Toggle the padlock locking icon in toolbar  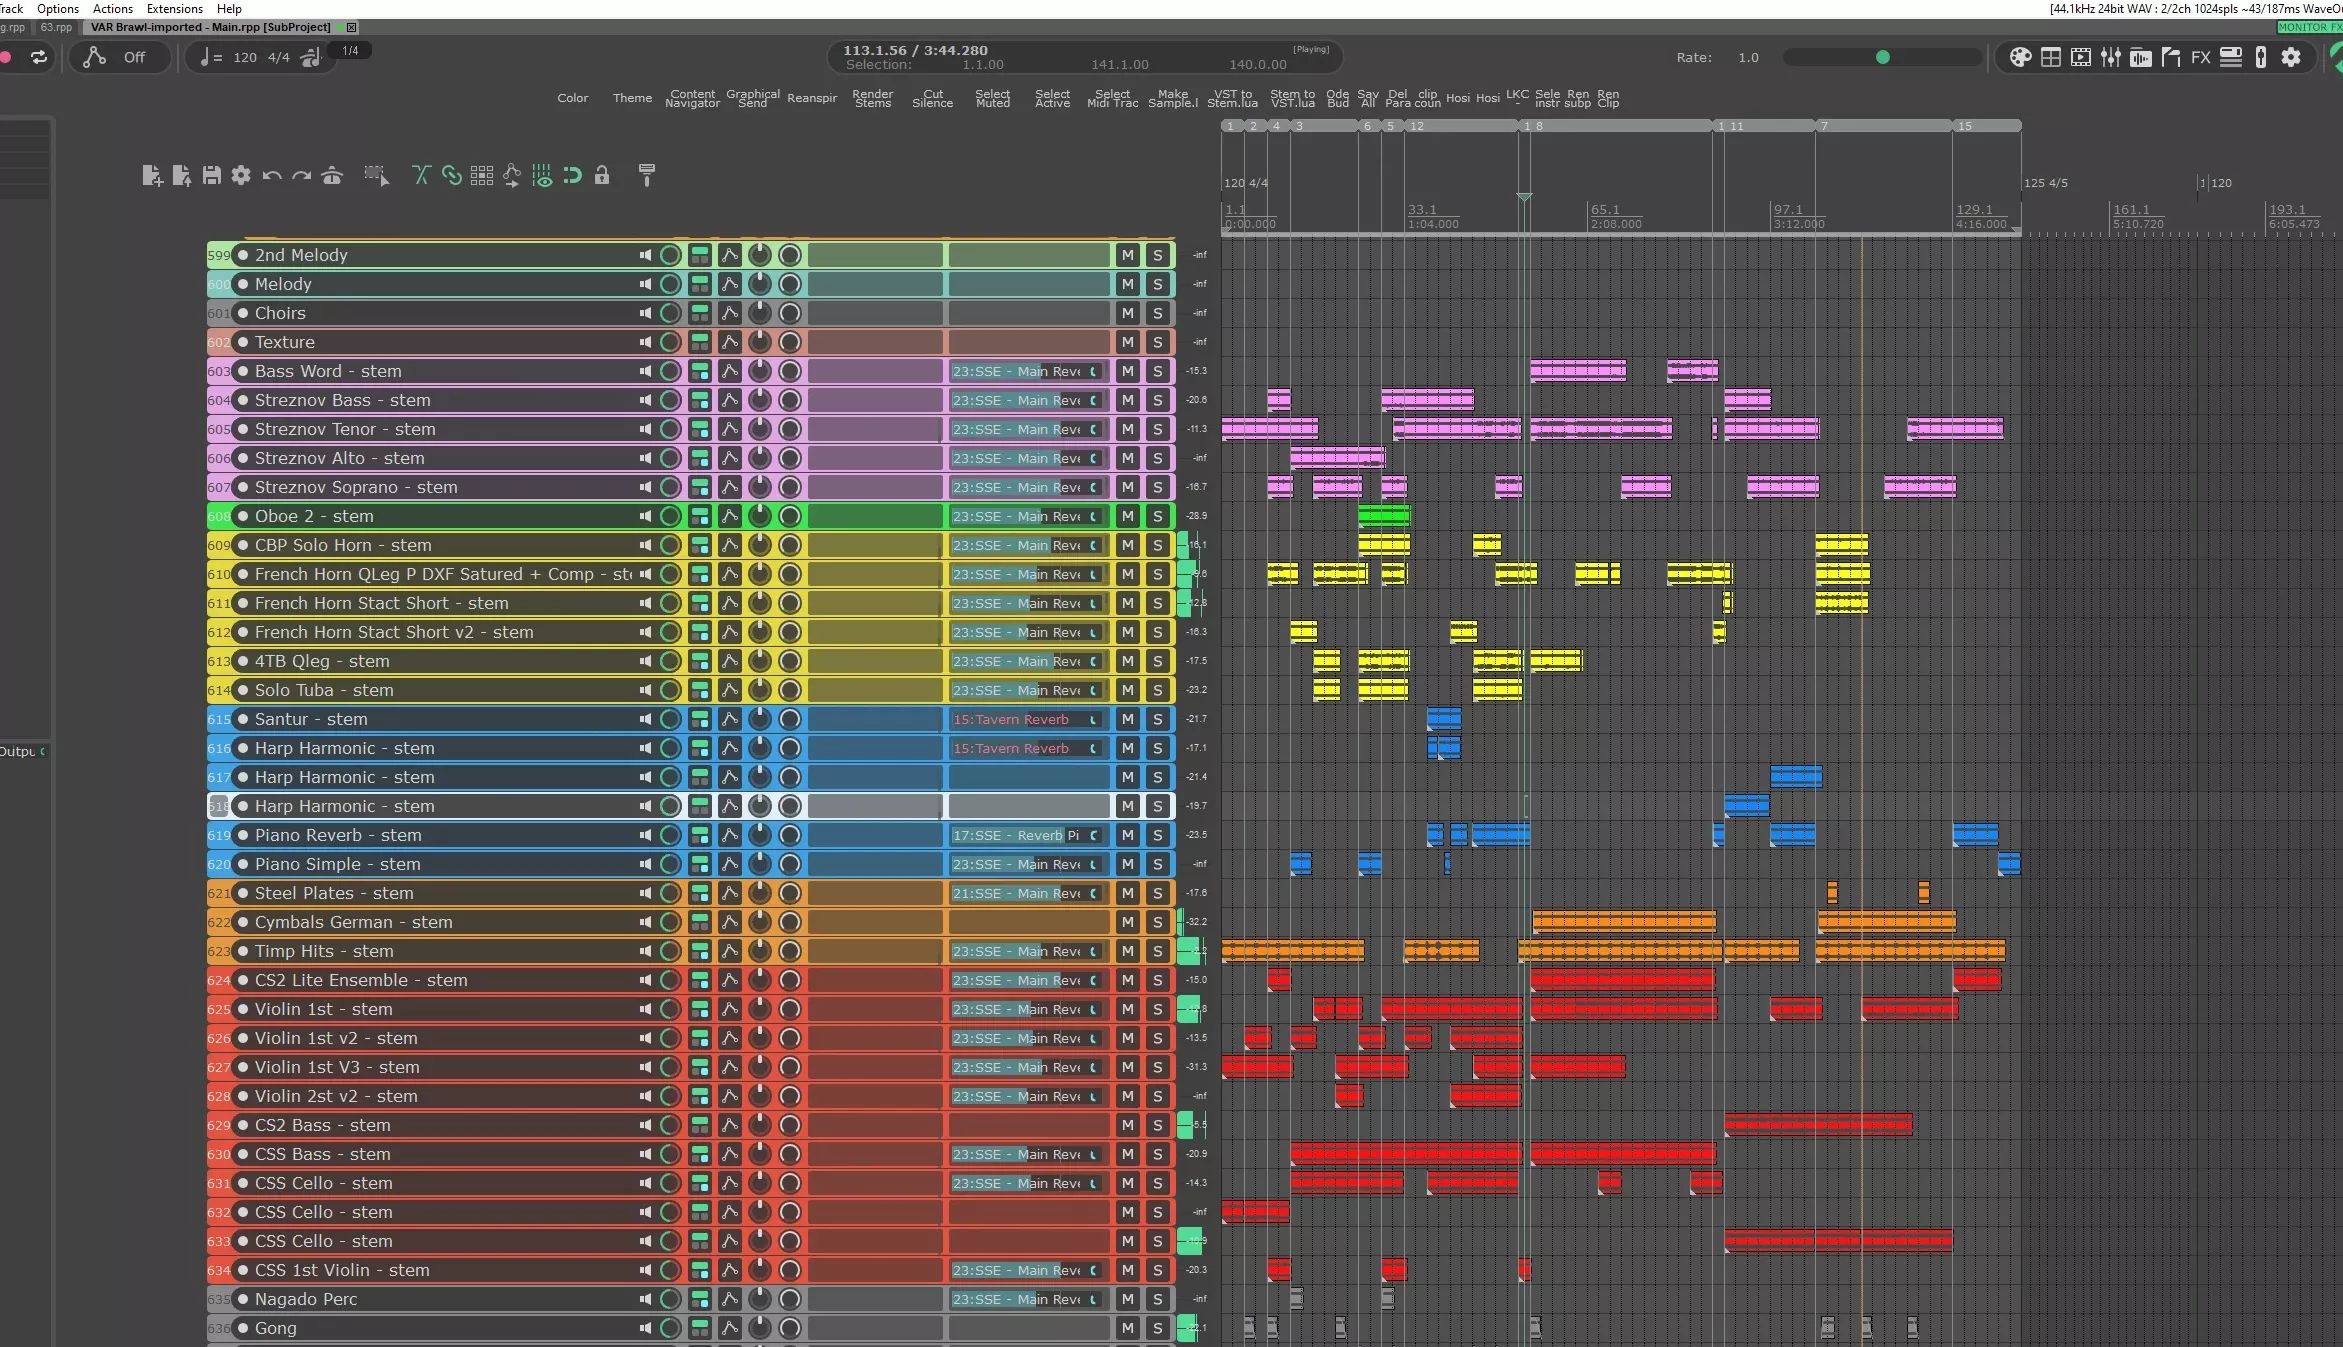[602, 176]
